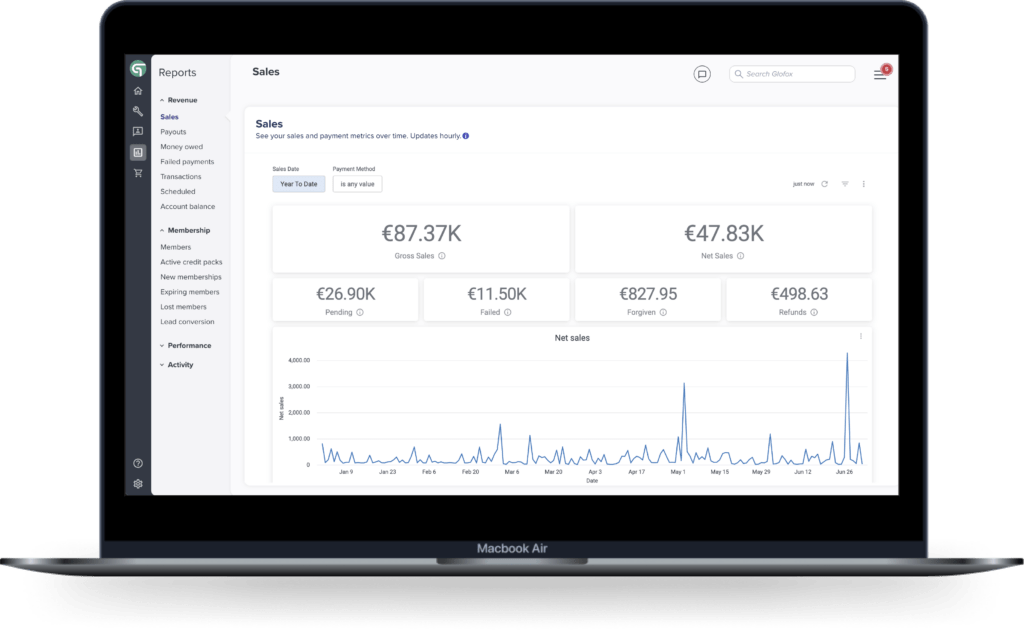The image size is (1024, 631).
Task: Click the €11.50K Failed value
Action: point(496,294)
